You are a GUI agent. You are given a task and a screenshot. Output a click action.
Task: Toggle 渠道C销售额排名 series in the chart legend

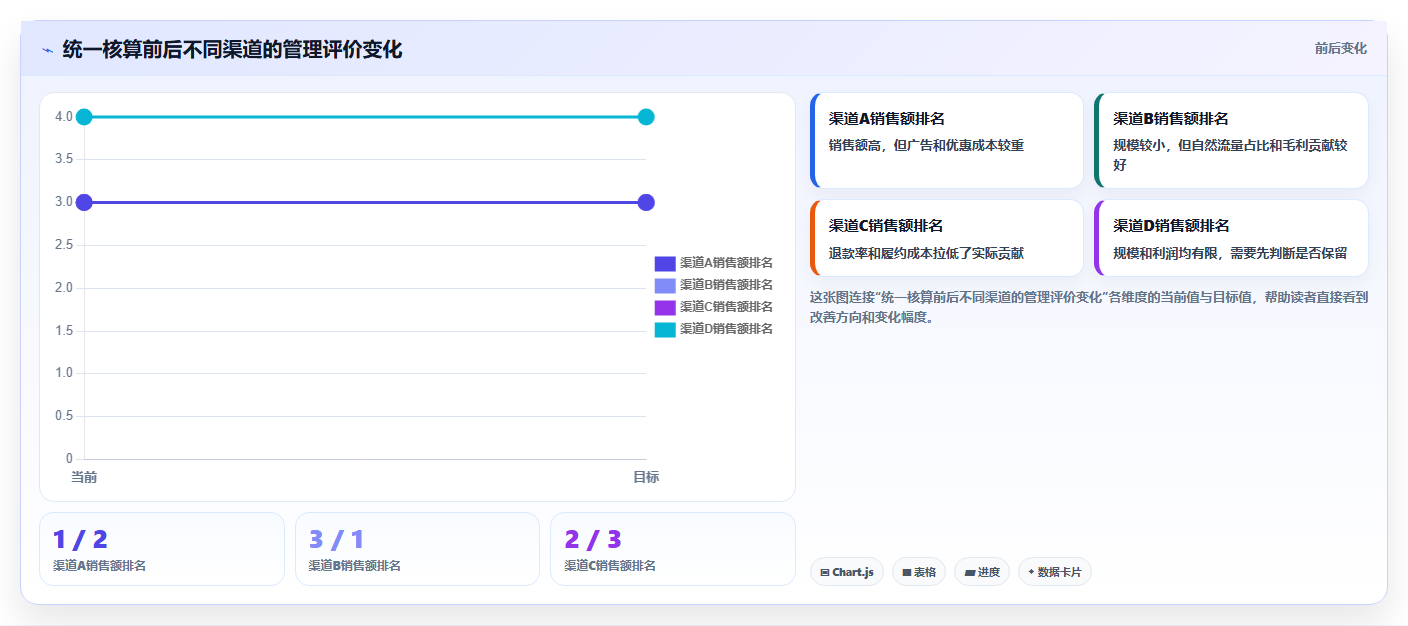[714, 307]
